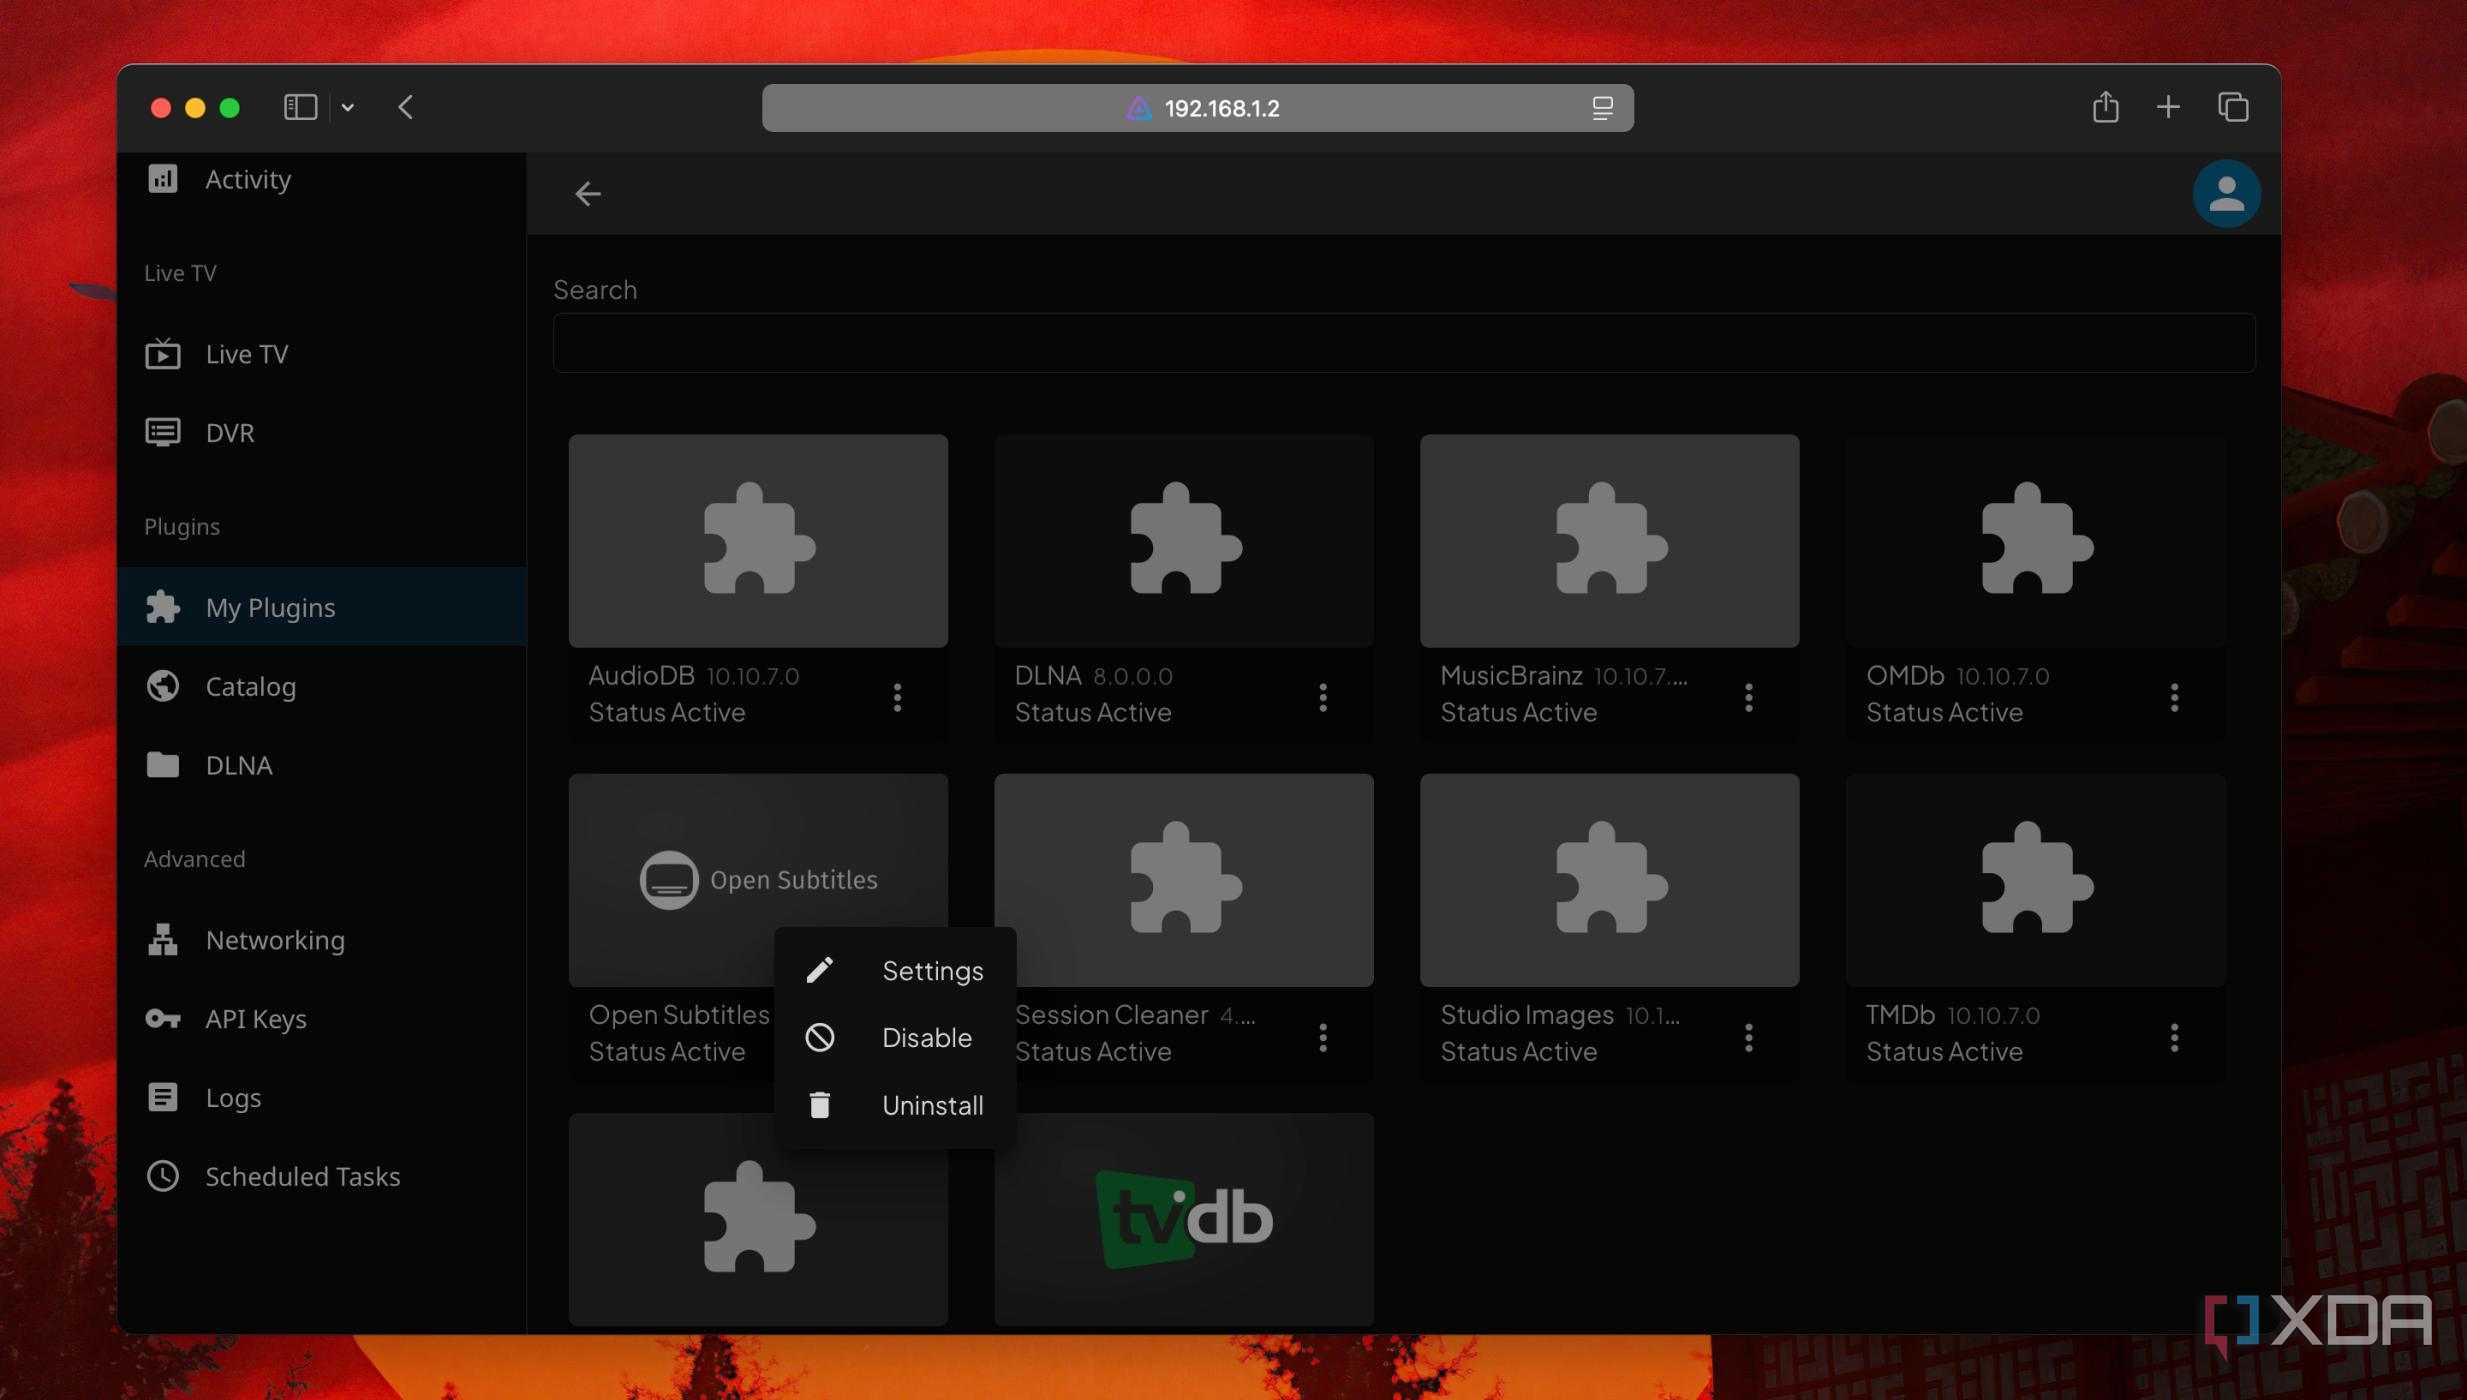Click the reader icon in address bar
The image size is (2467, 1400).
click(1602, 108)
